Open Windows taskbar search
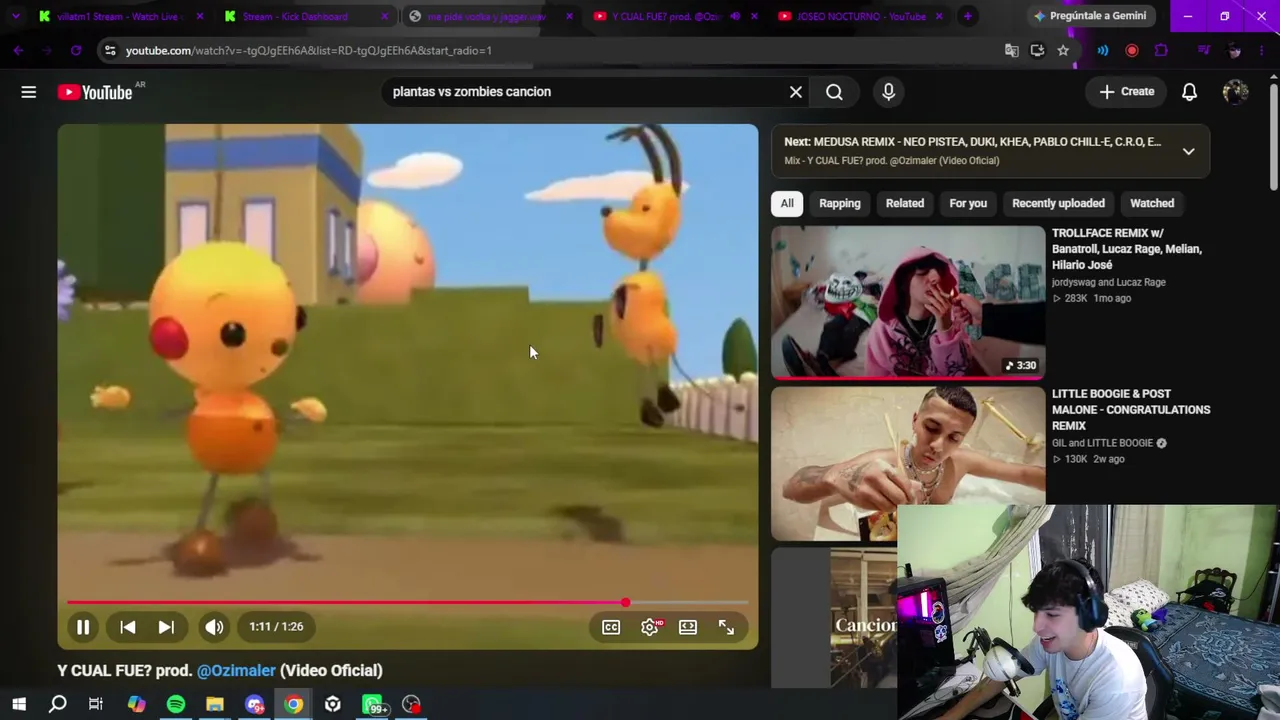 (x=58, y=705)
